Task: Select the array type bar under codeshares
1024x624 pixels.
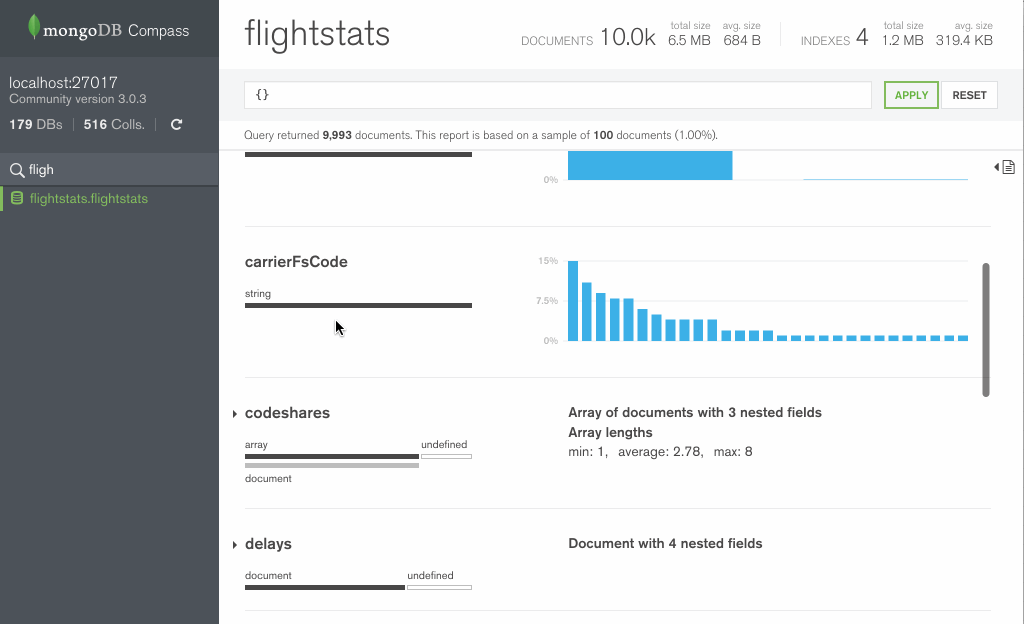Action: point(331,456)
